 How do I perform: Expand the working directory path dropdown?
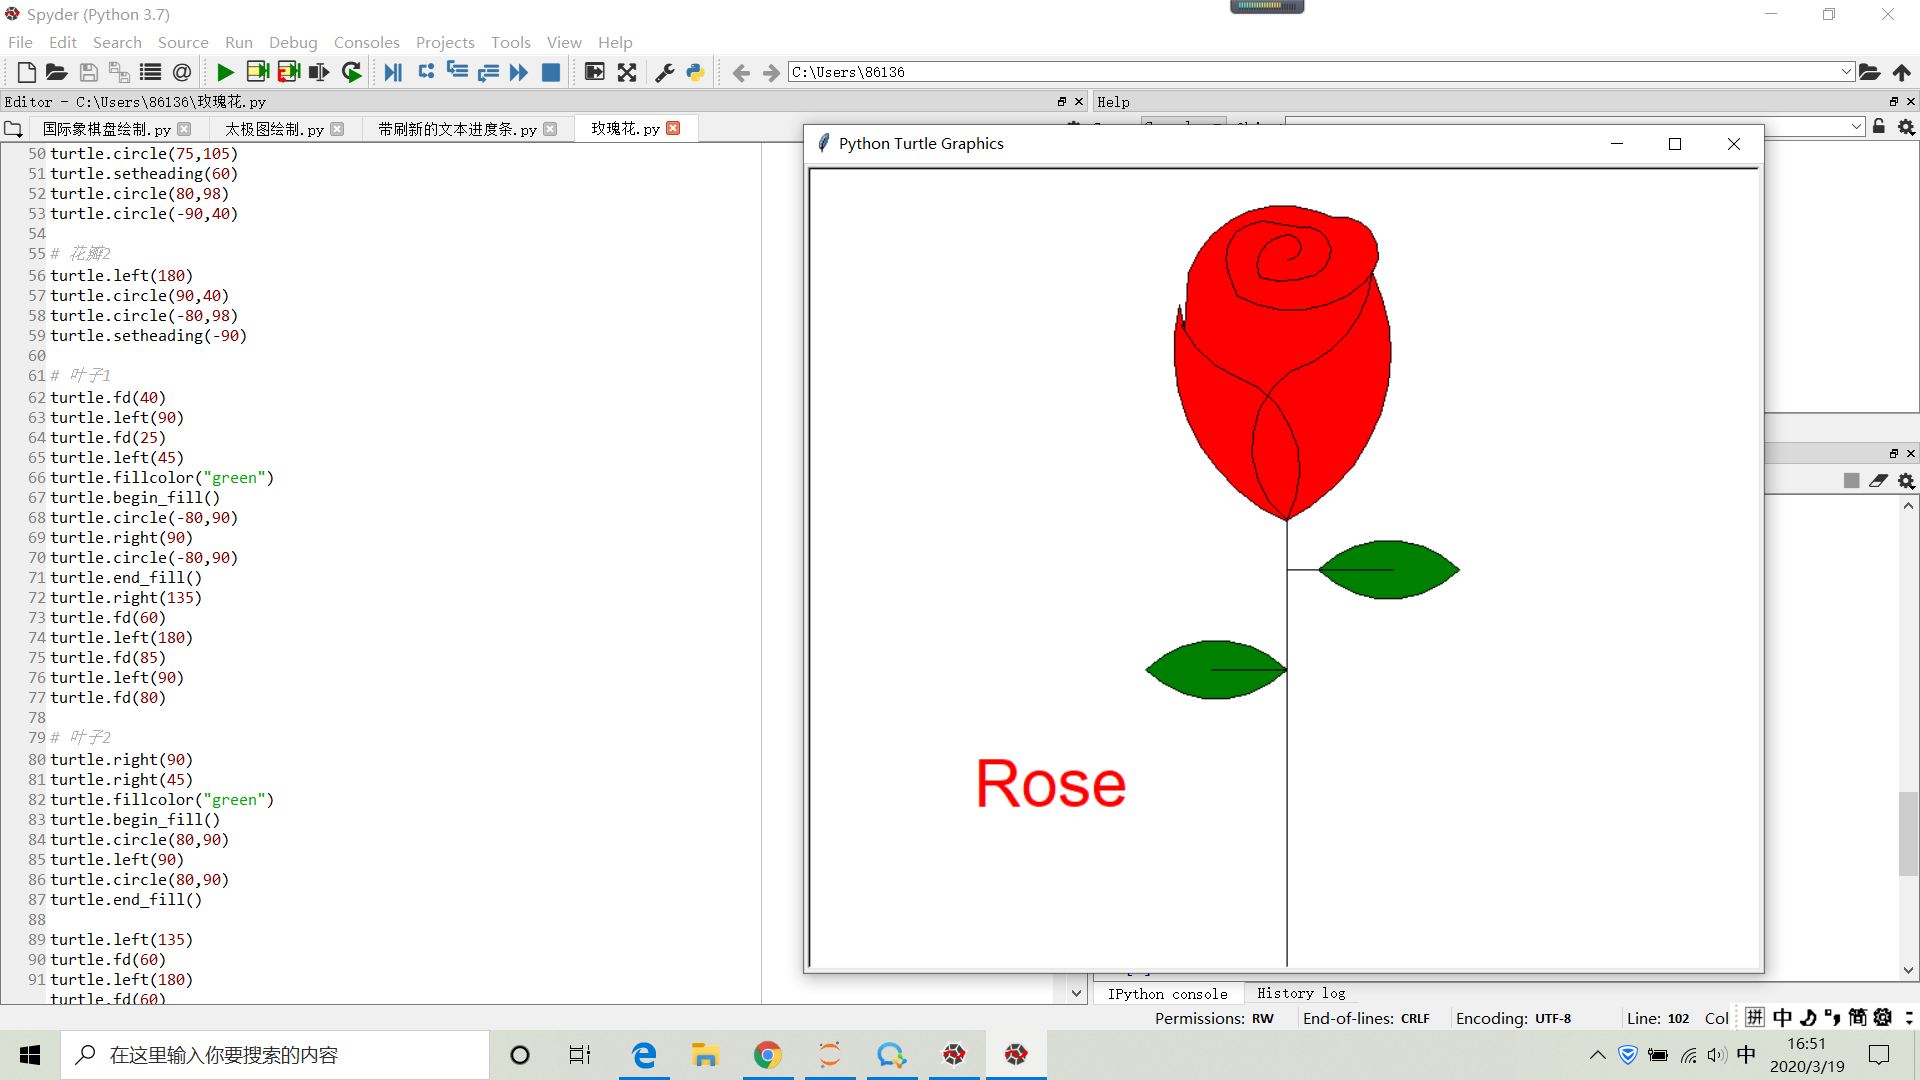click(x=1846, y=72)
